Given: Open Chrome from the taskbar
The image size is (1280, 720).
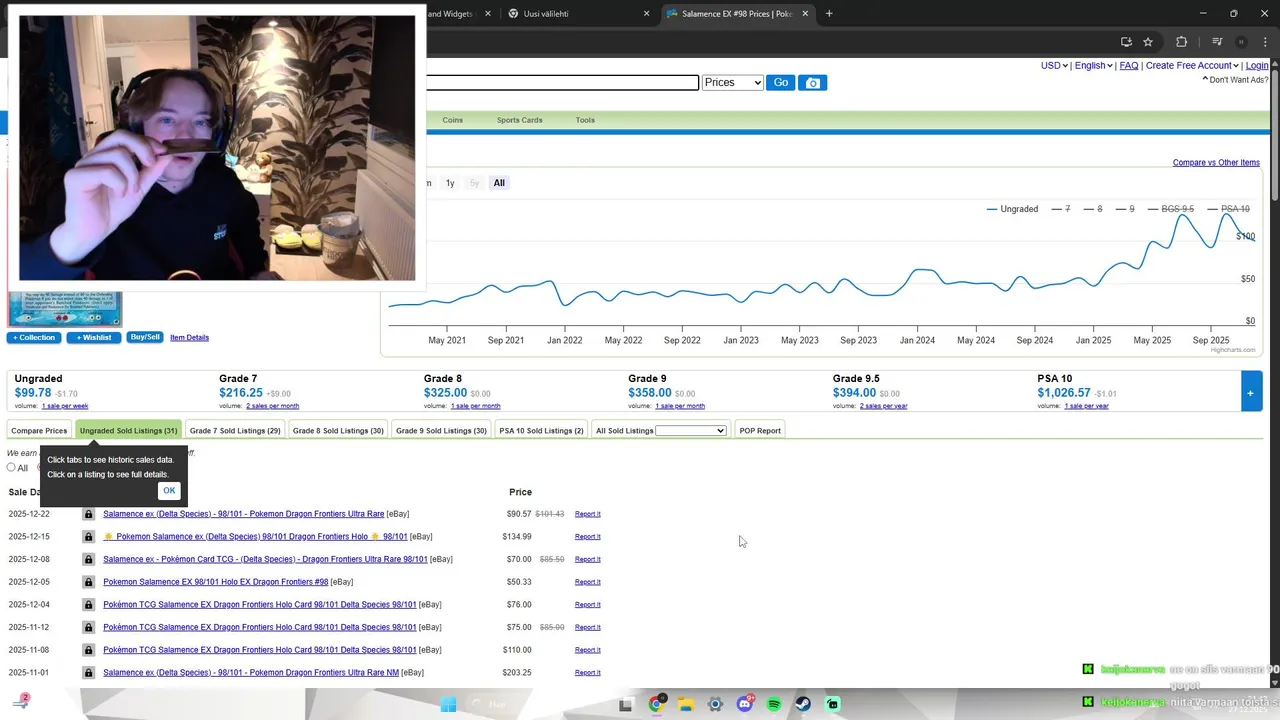Looking at the screenshot, I should click(656, 704).
